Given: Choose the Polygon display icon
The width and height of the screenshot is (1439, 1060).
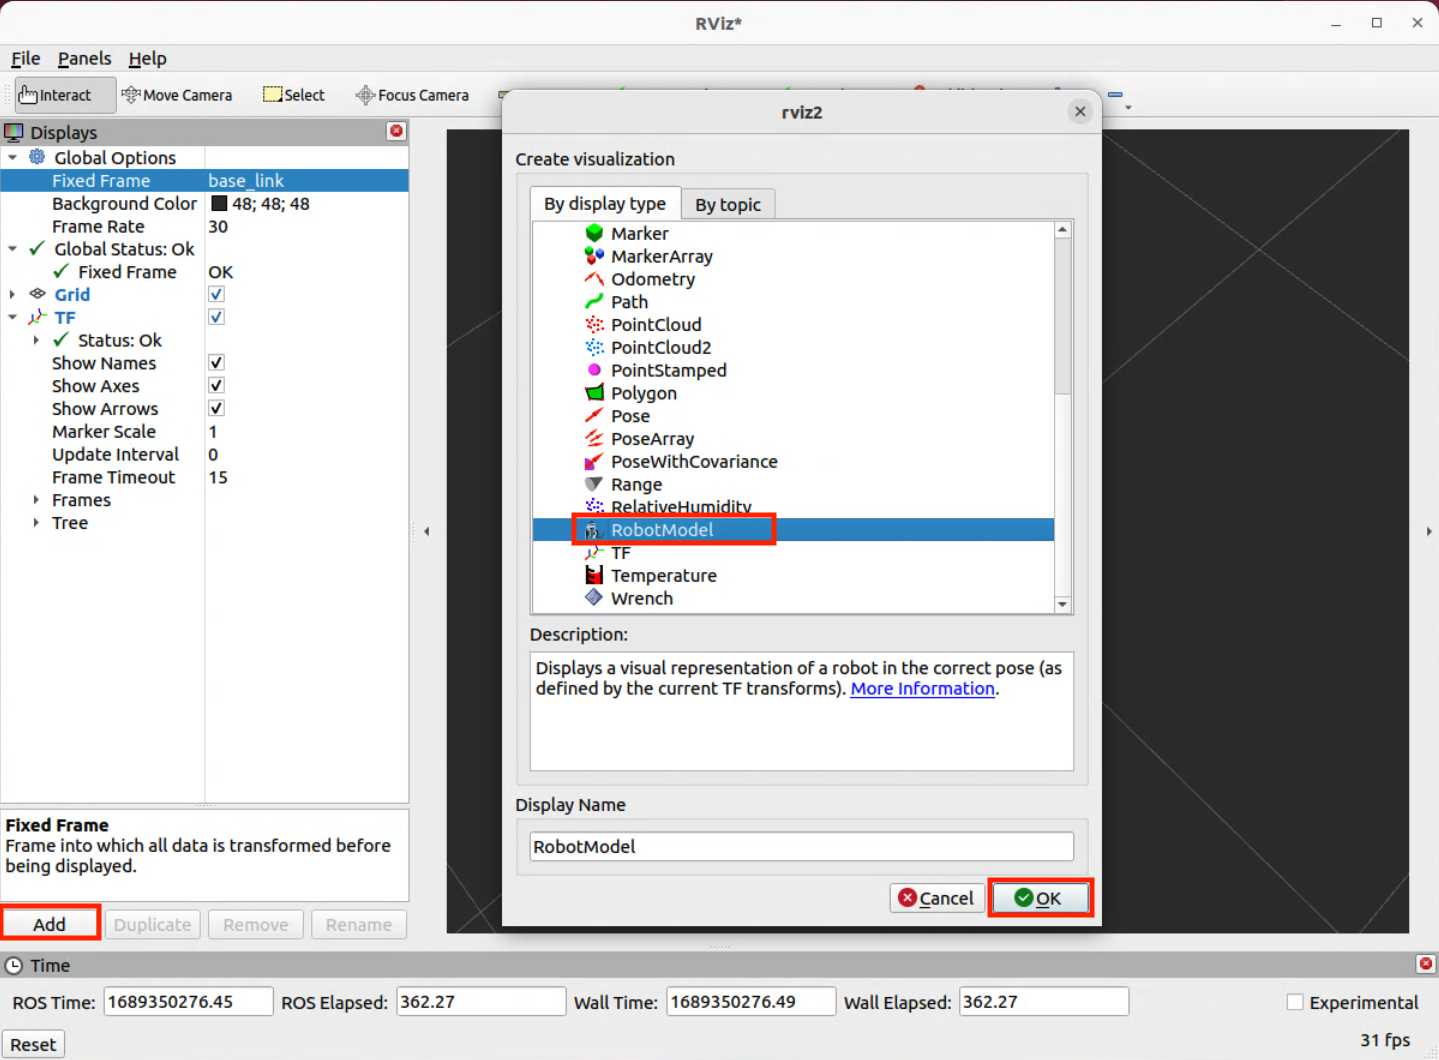Looking at the screenshot, I should coord(594,393).
